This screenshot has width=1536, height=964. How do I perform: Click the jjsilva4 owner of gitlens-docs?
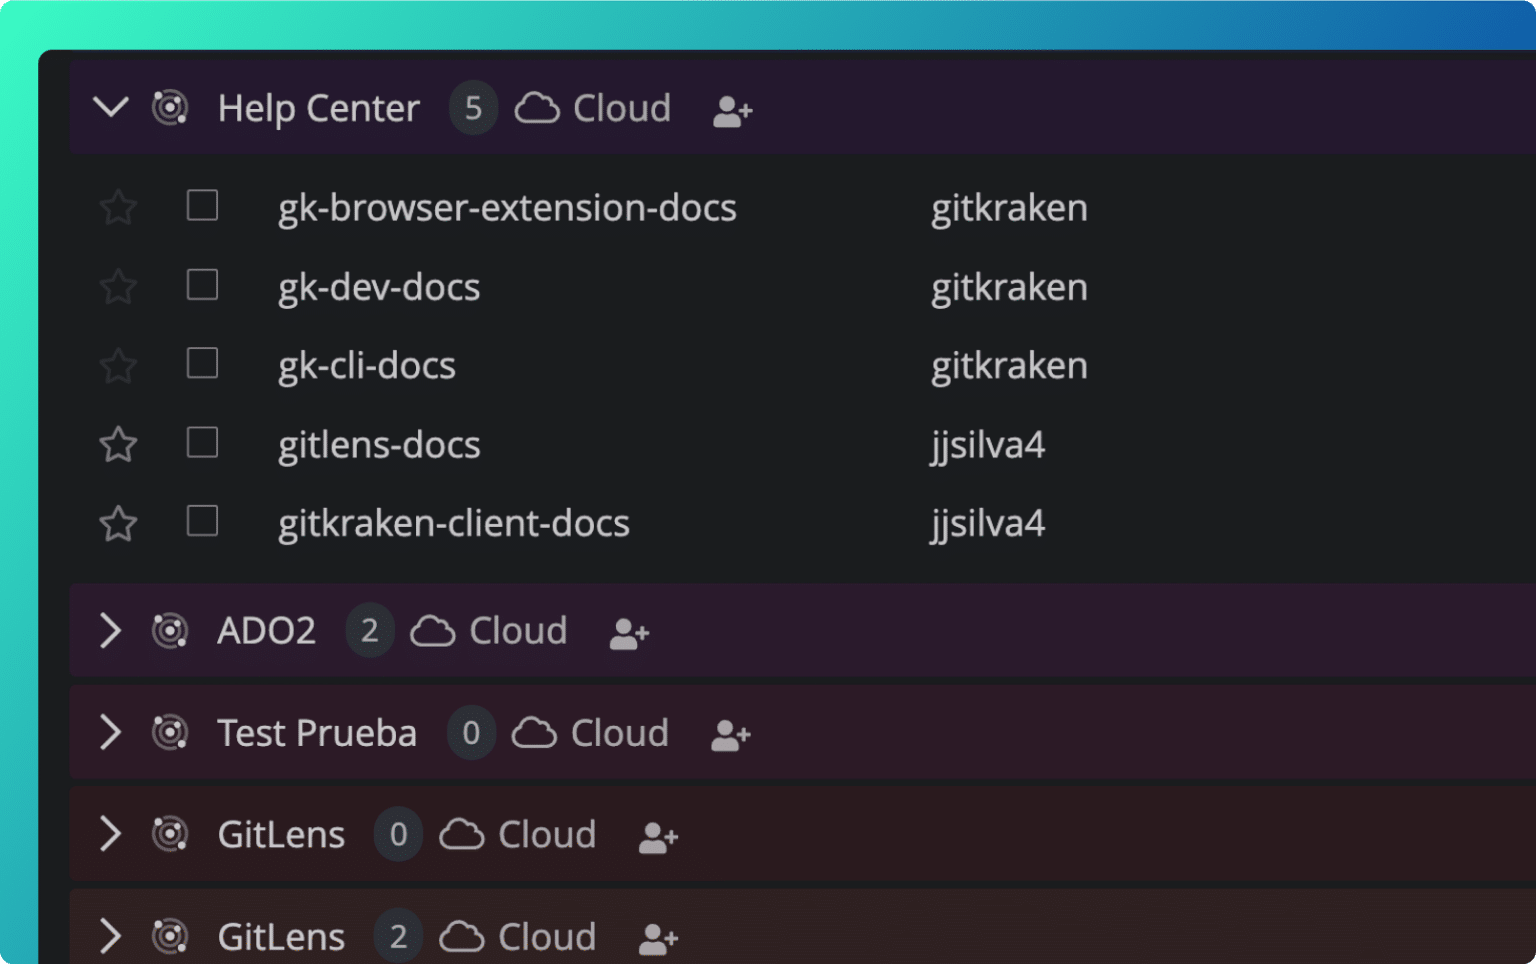click(x=987, y=444)
